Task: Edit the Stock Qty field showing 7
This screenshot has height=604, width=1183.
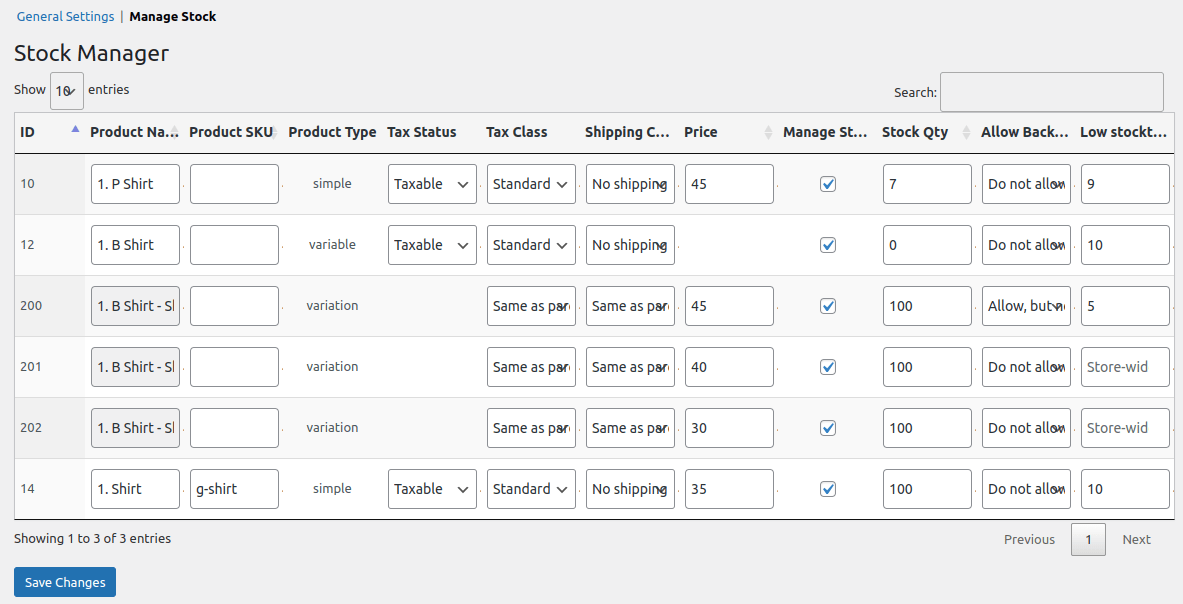Action: pos(927,184)
